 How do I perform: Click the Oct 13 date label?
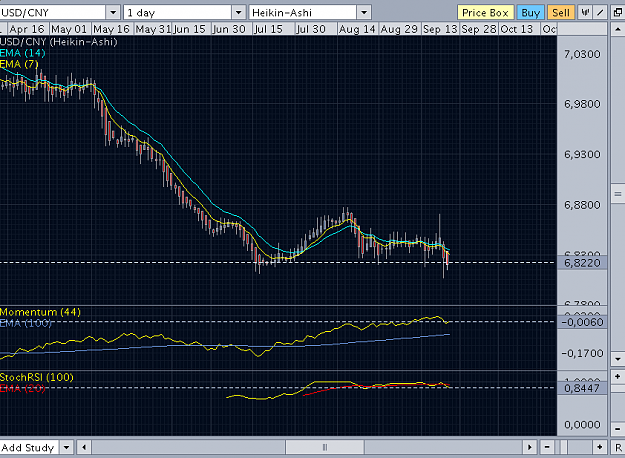(x=517, y=29)
